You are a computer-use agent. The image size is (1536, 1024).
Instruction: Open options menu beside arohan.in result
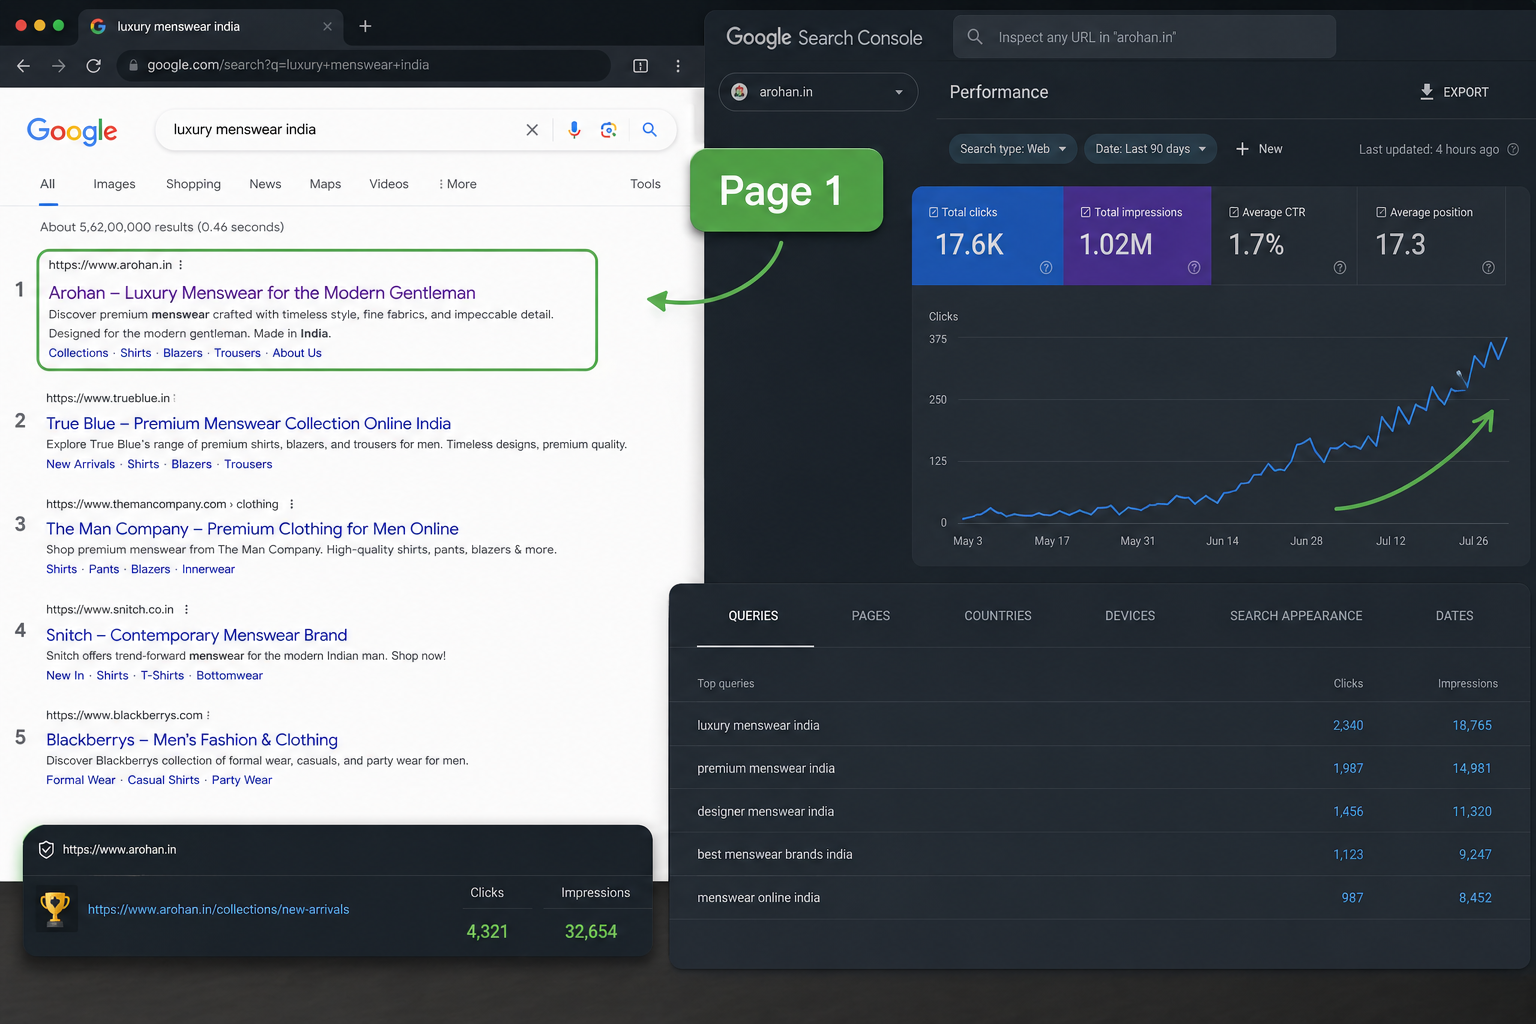[x=180, y=265]
